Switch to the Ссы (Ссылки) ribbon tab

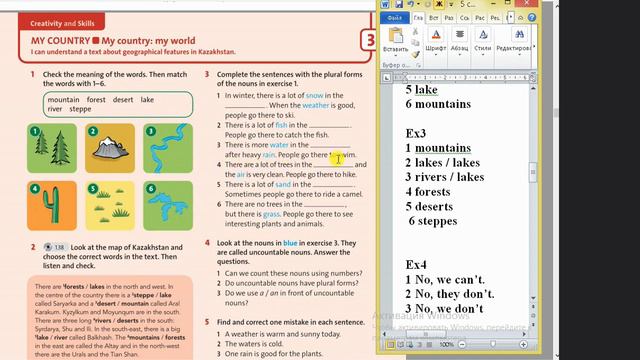[x=464, y=18]
